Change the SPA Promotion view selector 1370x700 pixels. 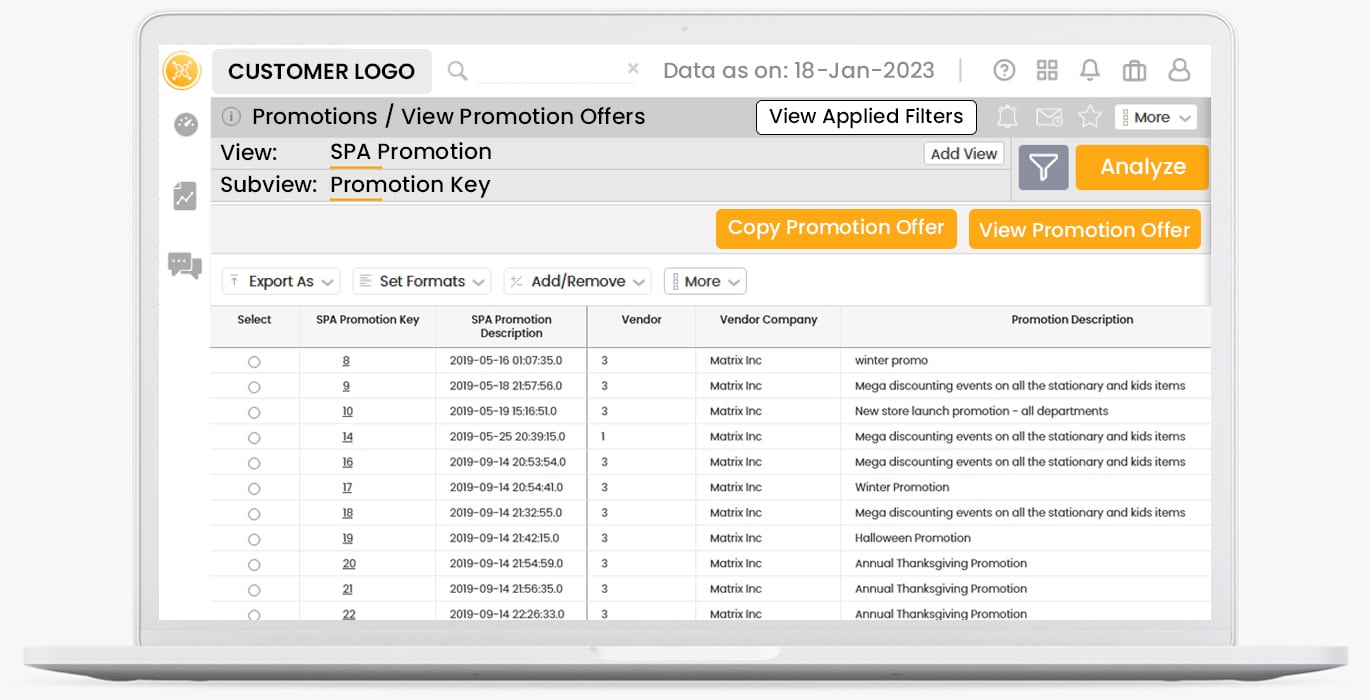pos(411,152)
